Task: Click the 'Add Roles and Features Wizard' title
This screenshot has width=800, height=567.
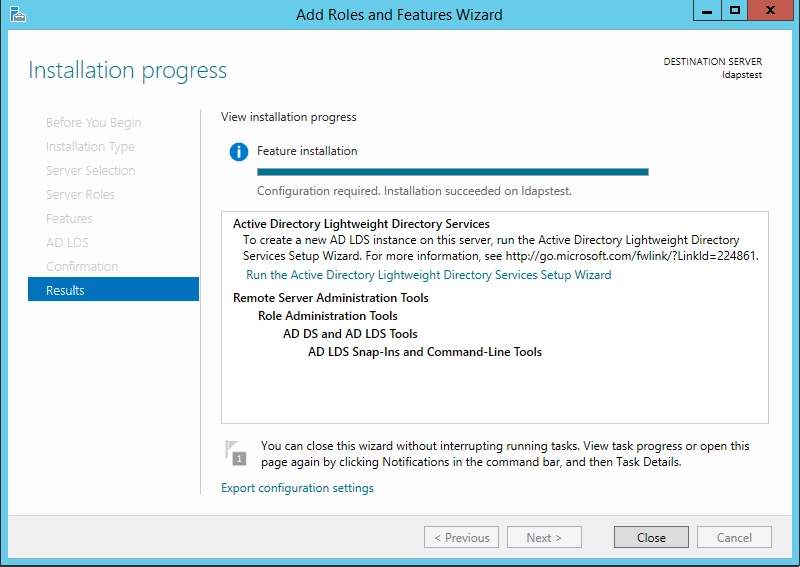Action: (x=399, y=14)
